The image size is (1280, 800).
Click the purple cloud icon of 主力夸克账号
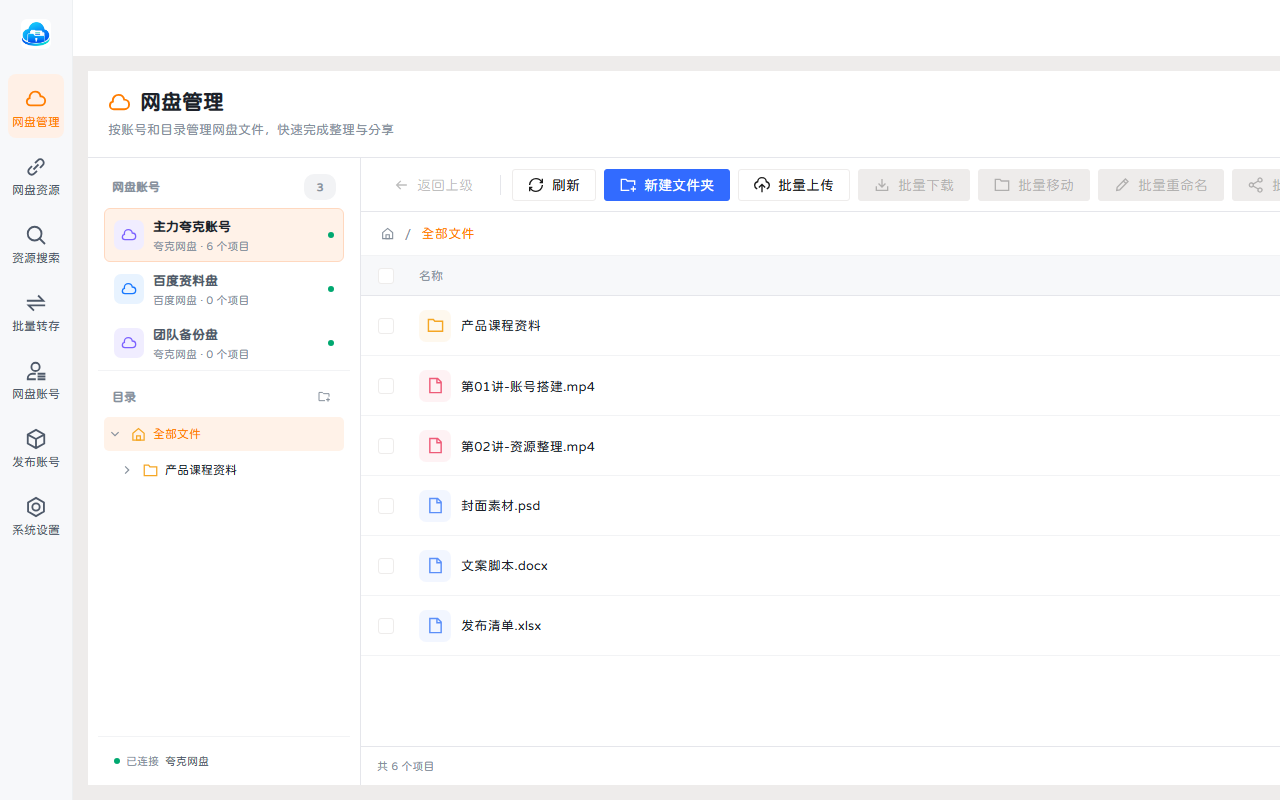point(129,235)
